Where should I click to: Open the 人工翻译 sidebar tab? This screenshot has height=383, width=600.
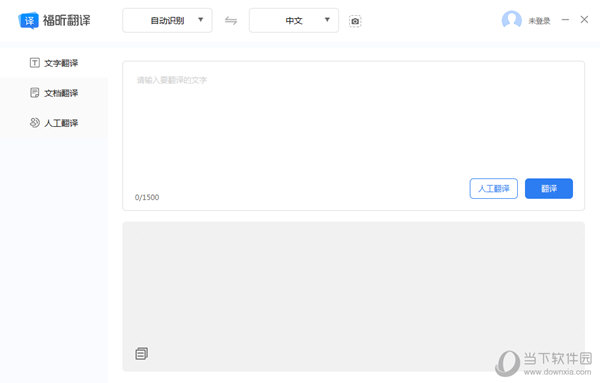pyautogui.click(x=54, y=122)
